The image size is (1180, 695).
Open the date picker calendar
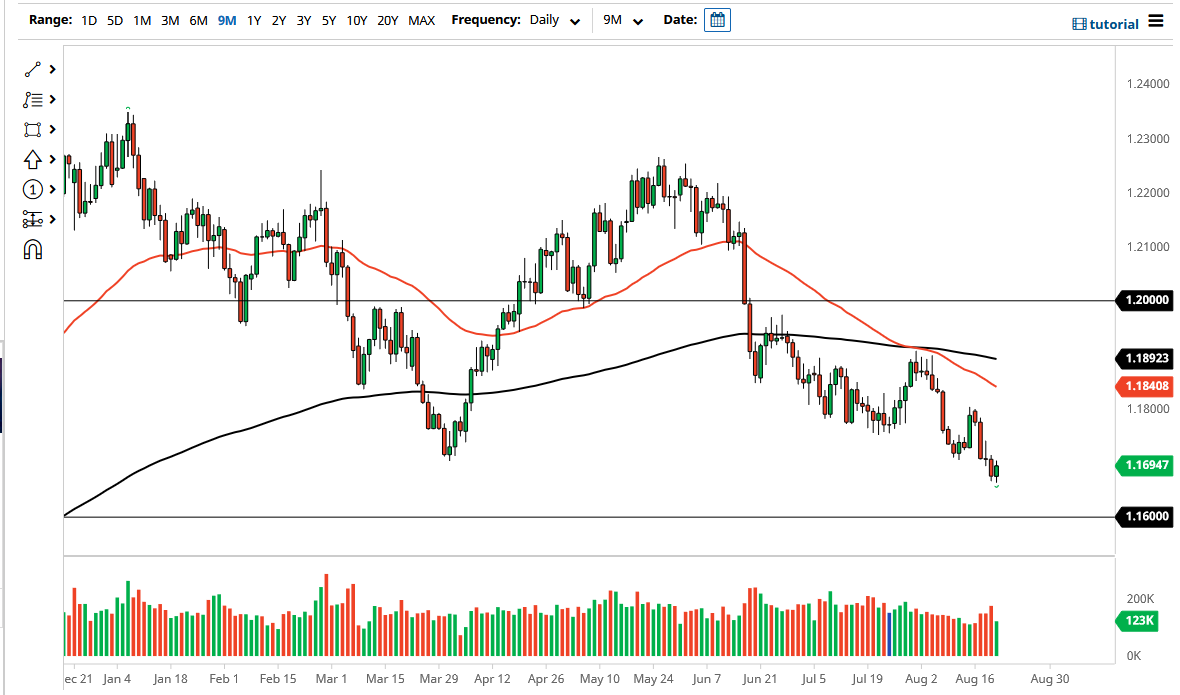pos(717,20)
